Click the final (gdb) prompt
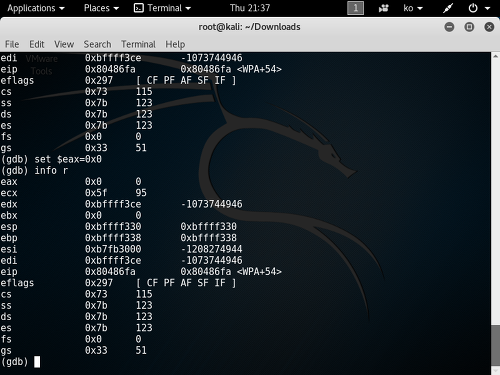Image resolution: width=500 pixels, height=375 pixels. 14,362
